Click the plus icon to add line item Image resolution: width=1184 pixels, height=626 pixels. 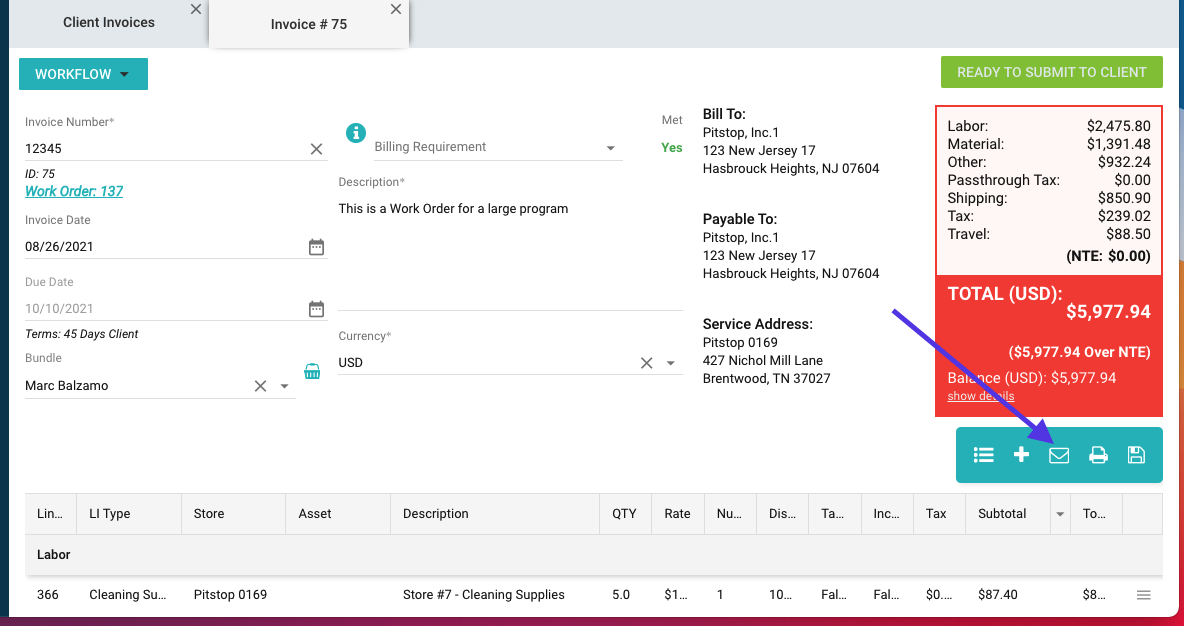pyautogui.click(x=1021, y=455)
